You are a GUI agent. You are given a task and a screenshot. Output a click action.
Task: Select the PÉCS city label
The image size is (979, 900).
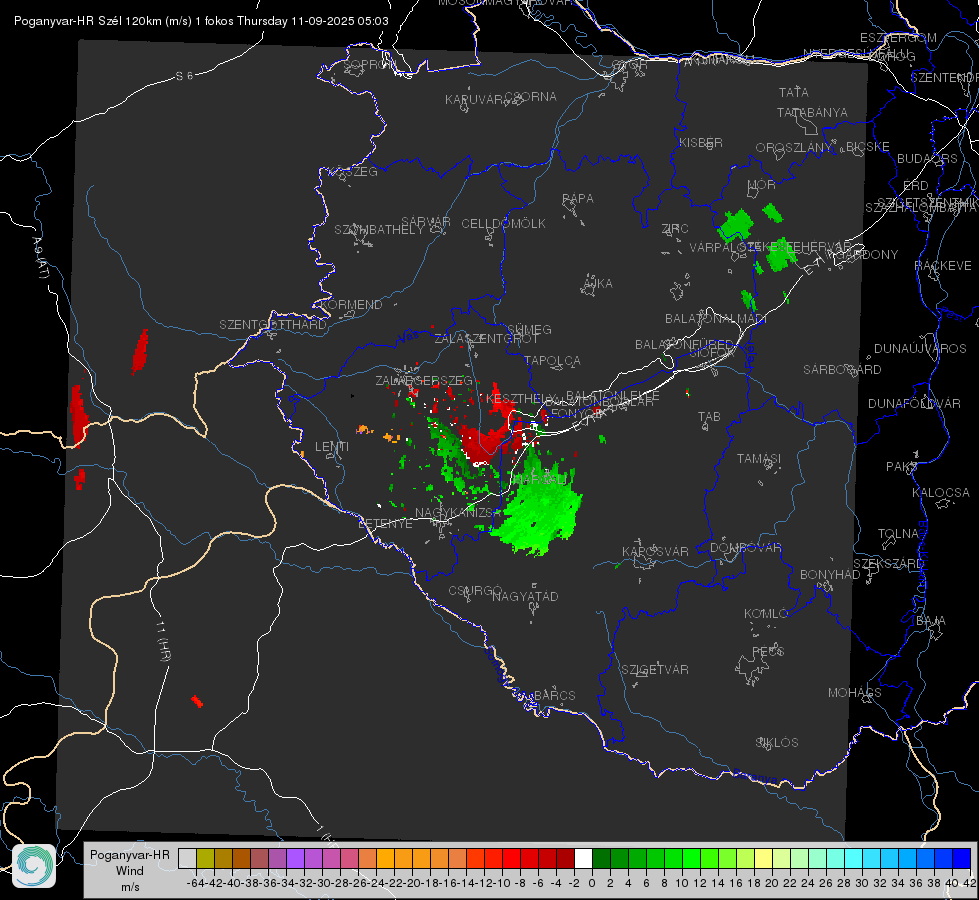point(768,651)
